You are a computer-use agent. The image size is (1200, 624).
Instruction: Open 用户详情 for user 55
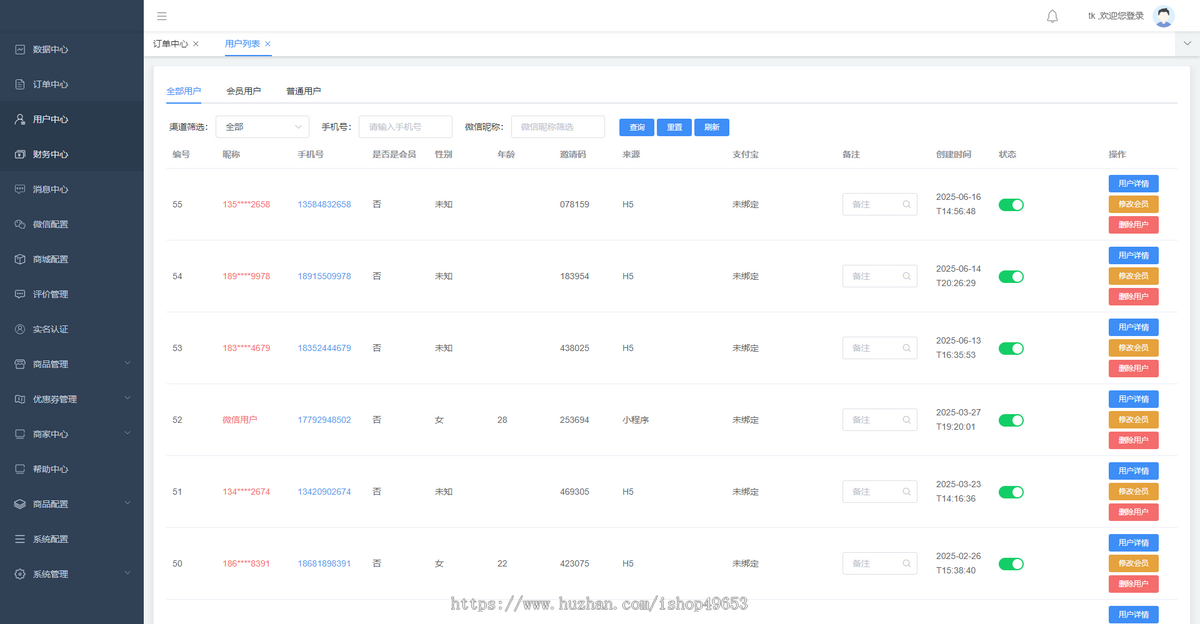(1133, 184)
